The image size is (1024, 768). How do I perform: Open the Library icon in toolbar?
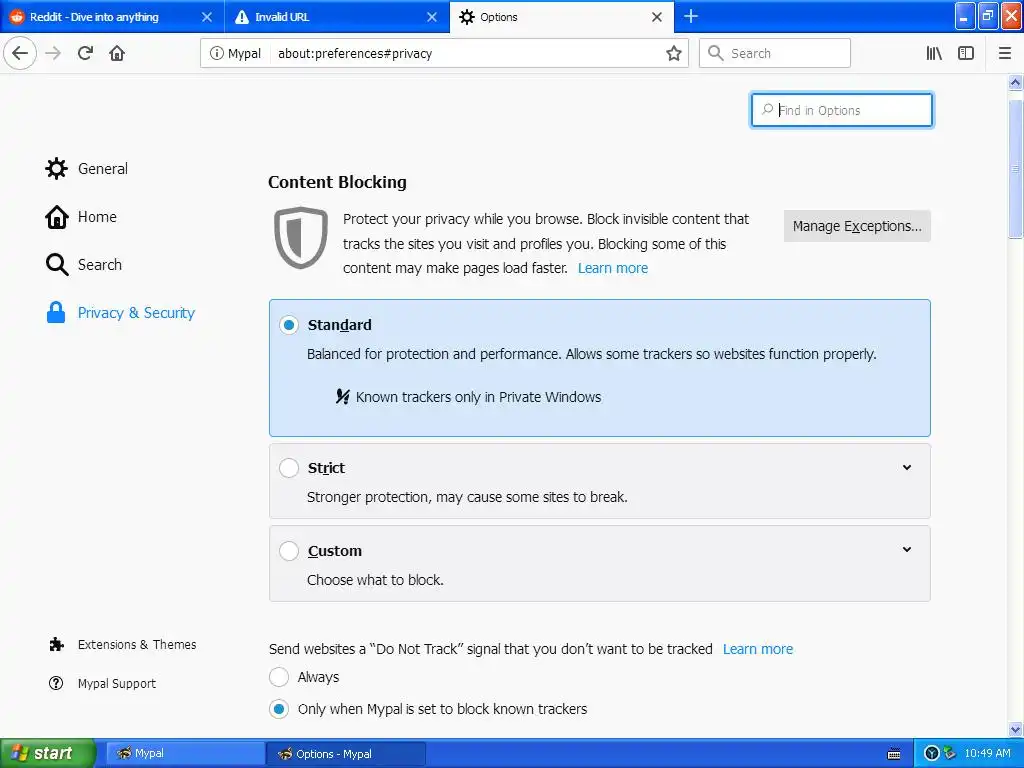934,53
